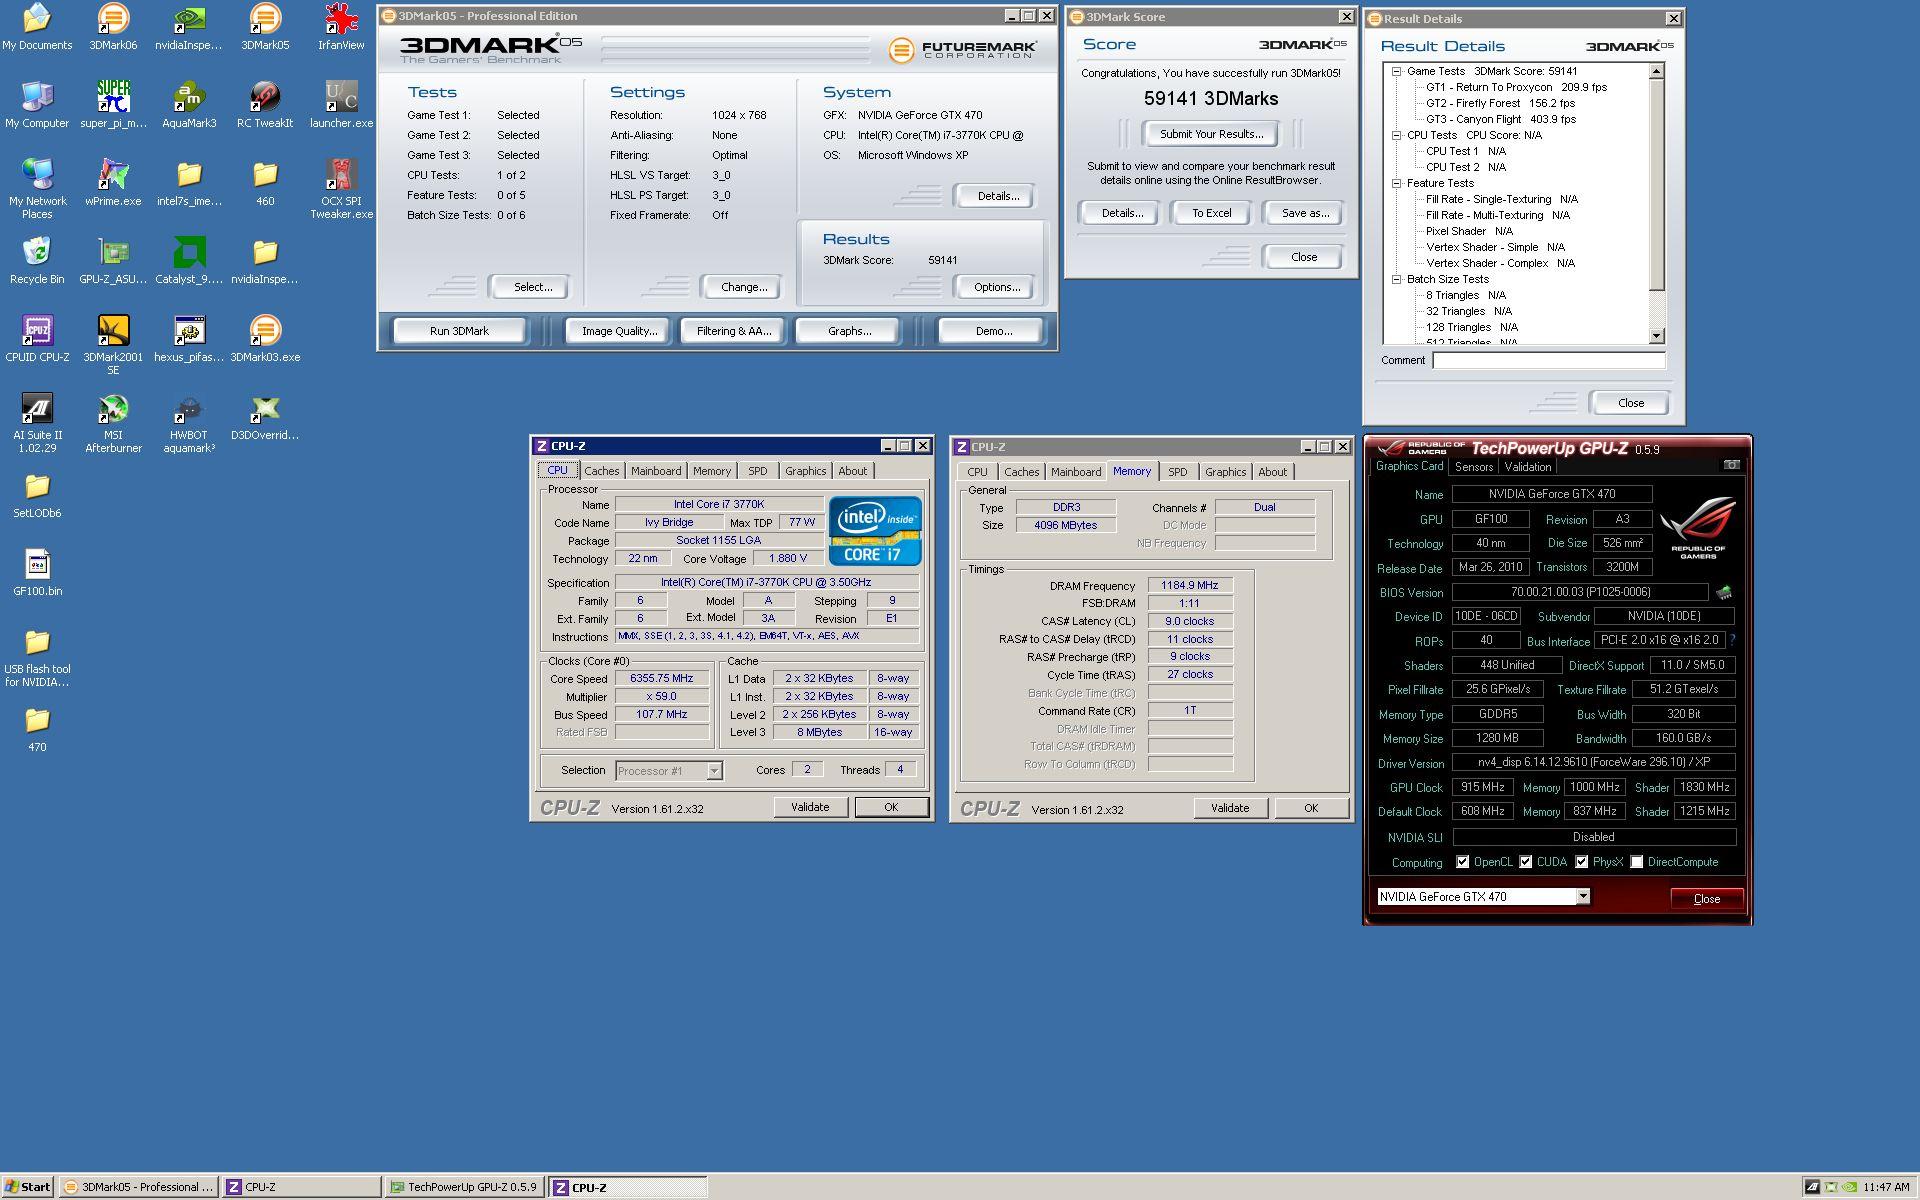The height and width of the screenshot is (1200, 1920).
Task: Collapse the Game Tests tree node
Action: pos(1396,71)
